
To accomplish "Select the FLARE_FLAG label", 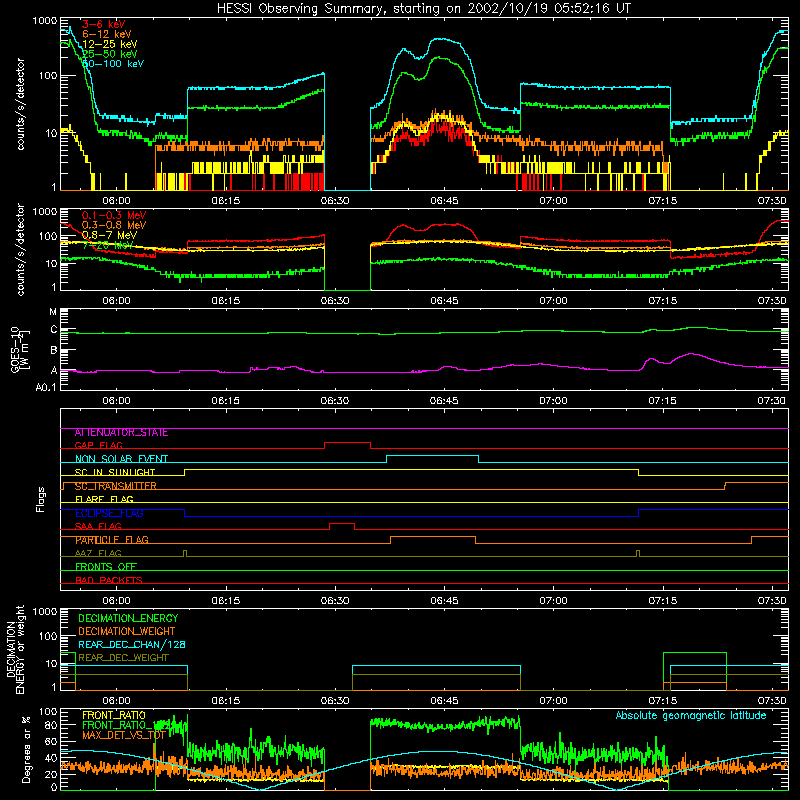I will click(104, 499).
